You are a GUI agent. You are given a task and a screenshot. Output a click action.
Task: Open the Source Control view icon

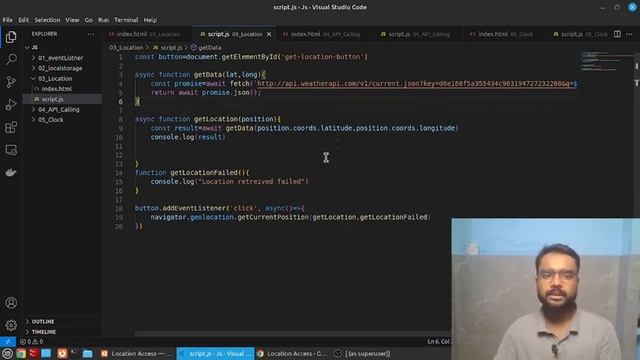coord(11,82)
